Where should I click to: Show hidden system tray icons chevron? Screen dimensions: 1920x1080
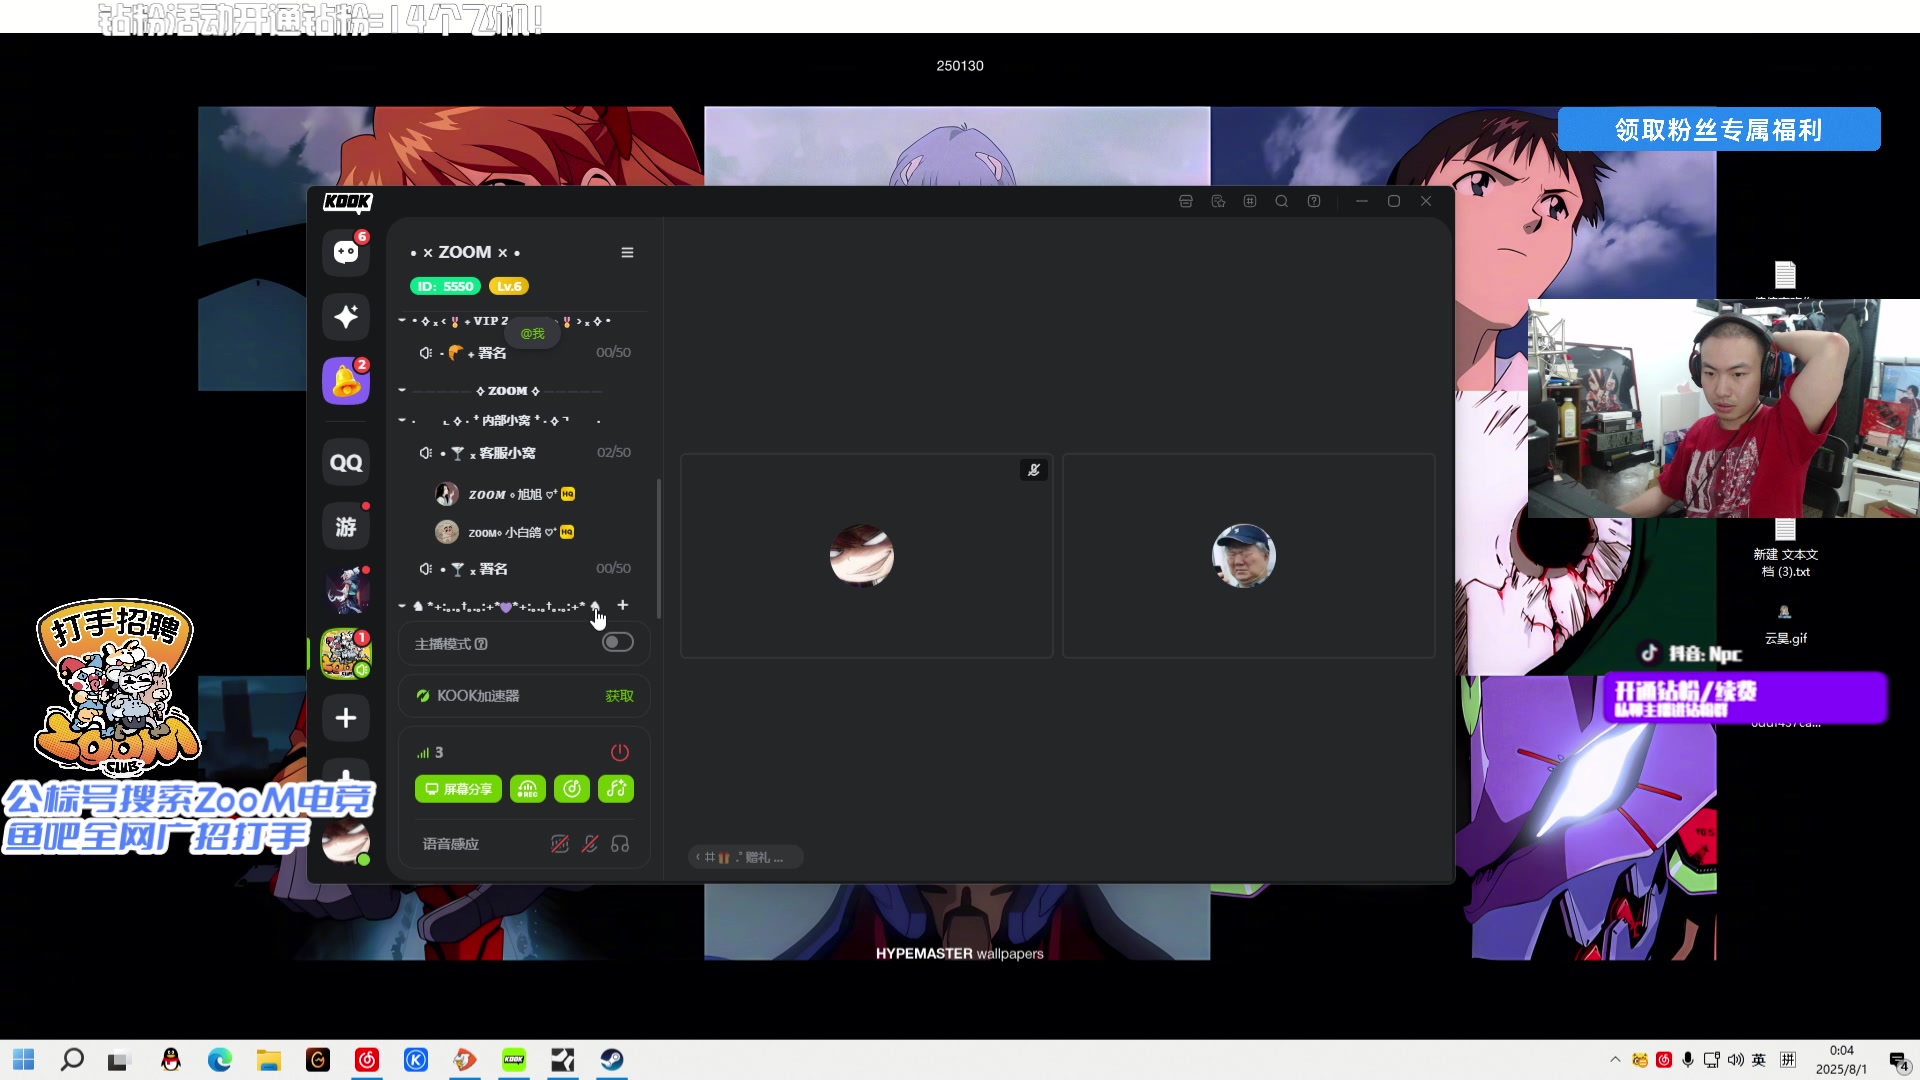click(x=1615, y=1060)
